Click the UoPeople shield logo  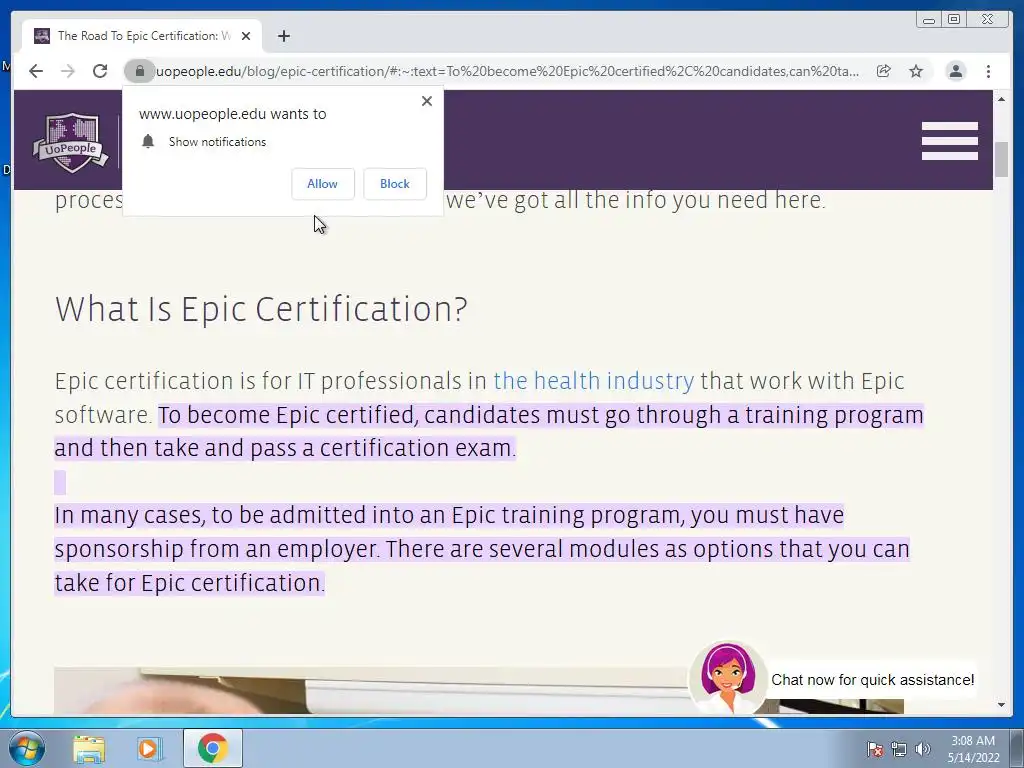[71, 142]
